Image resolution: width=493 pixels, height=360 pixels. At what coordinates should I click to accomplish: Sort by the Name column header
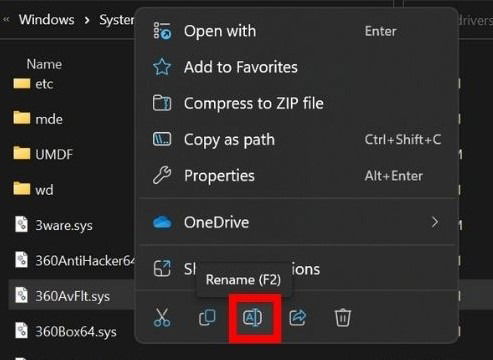[x=44, y=64]
